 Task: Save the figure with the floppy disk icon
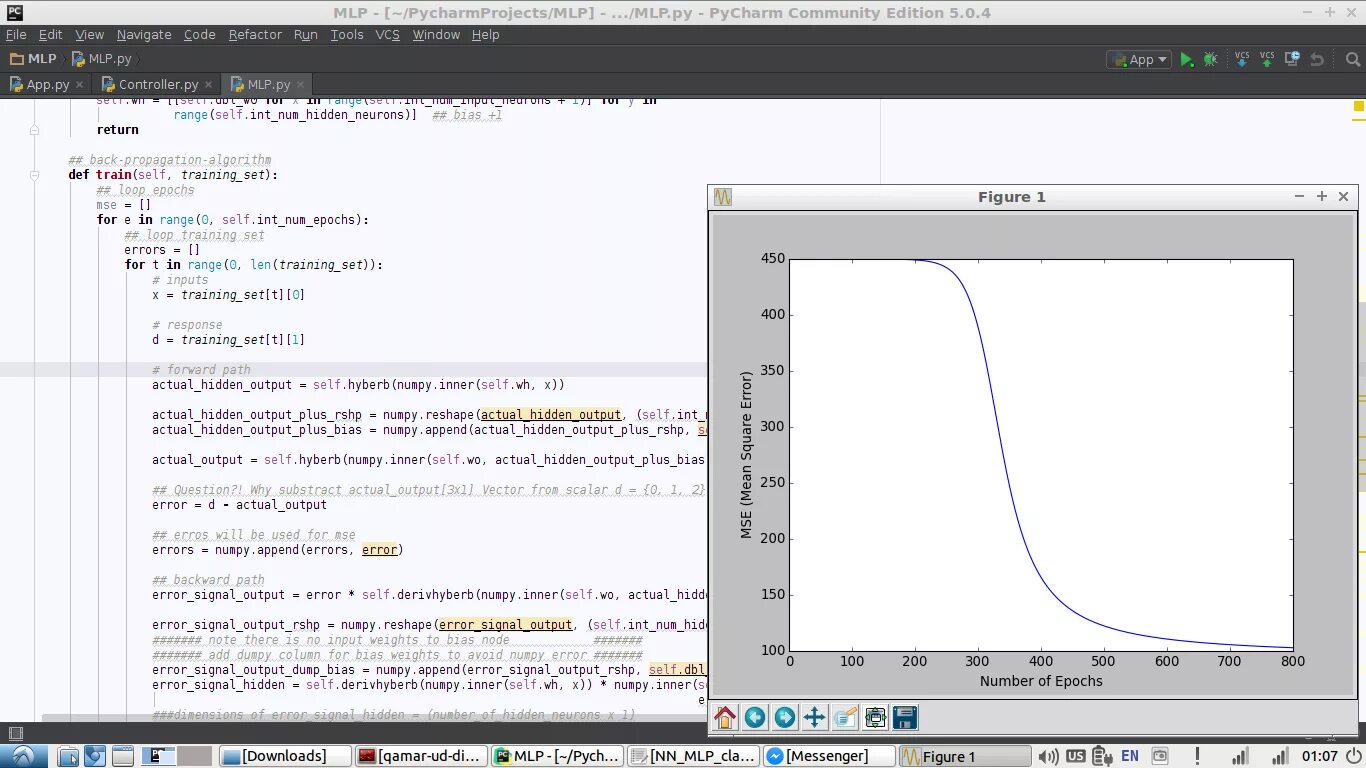click(905, 717)
